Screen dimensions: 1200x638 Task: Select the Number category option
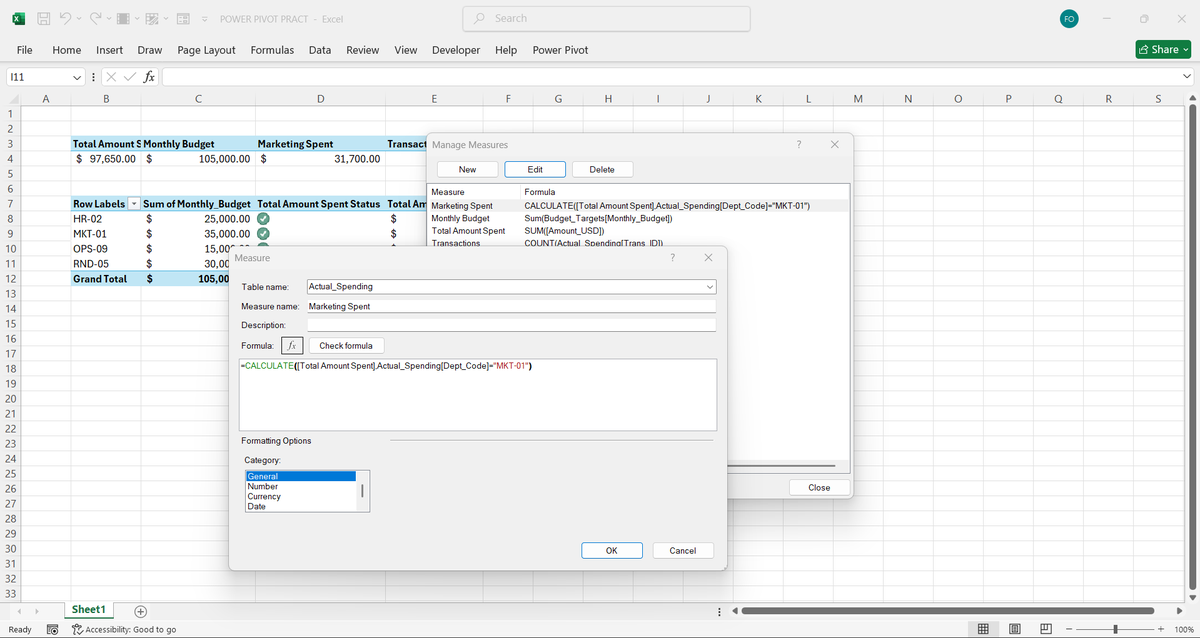click(x=301, y=487)
